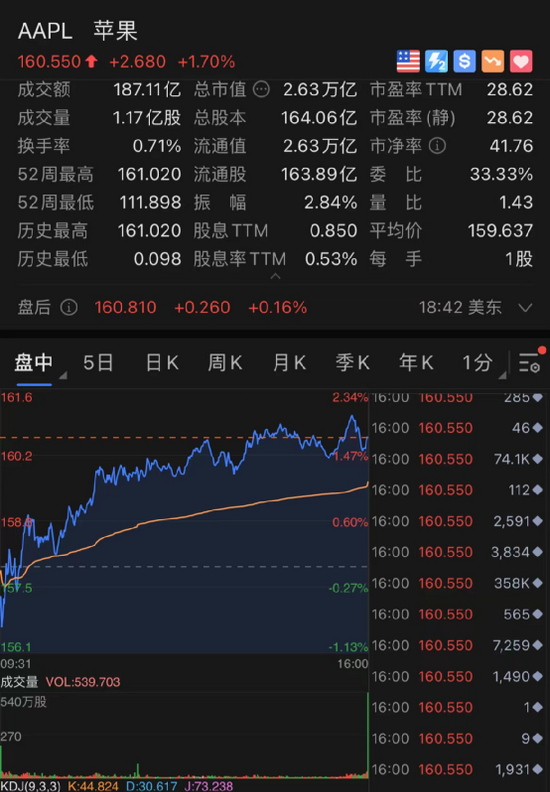Open the 总市值 more info icon
Viewport: 550px width, 792px height.
click(261, 90)
